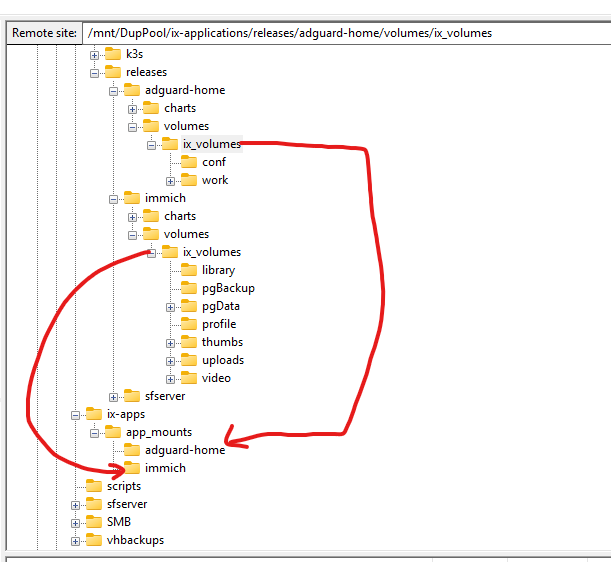Select the library folder label

click(x=219, y=270)
